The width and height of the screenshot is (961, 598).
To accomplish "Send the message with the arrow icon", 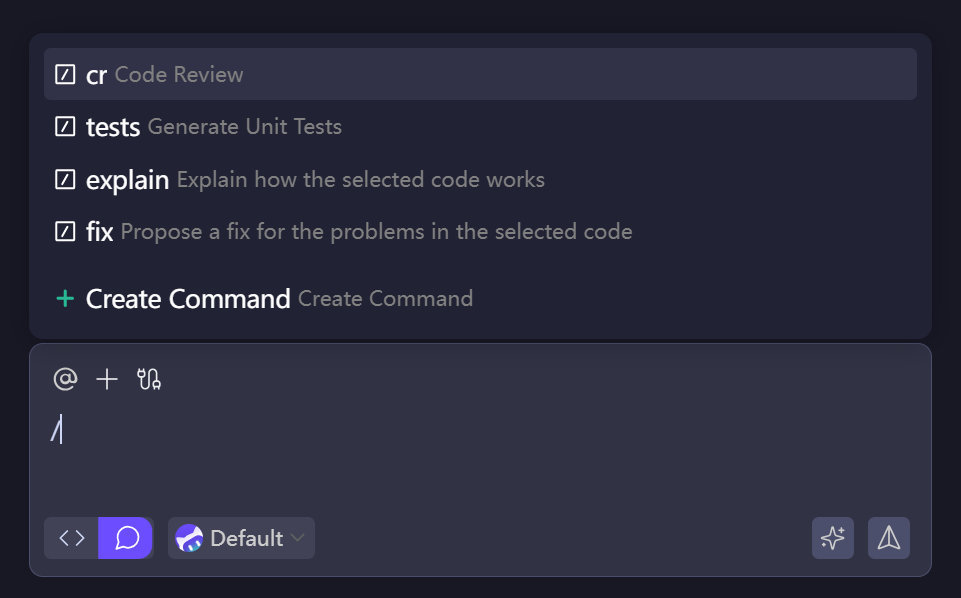I will (889, 538).
